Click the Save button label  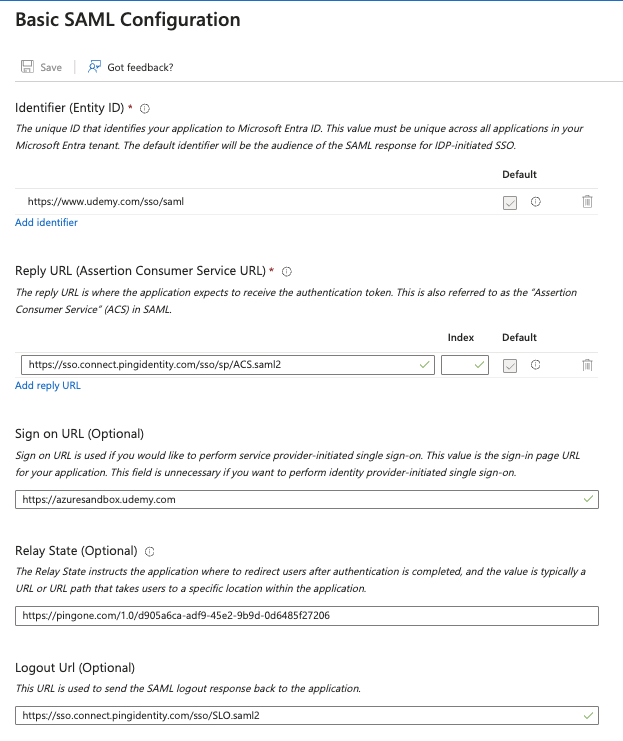point(51,67)
